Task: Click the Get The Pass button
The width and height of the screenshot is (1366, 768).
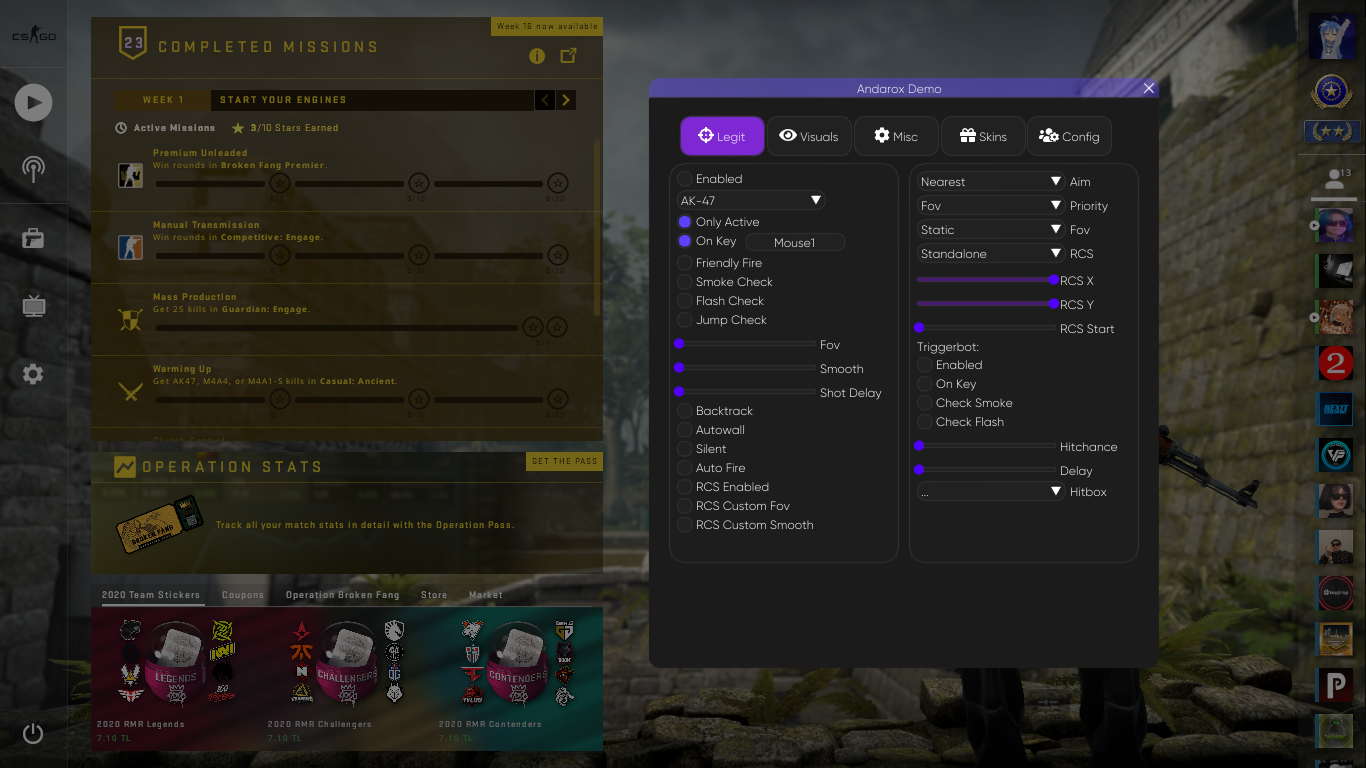Action: 565,461
